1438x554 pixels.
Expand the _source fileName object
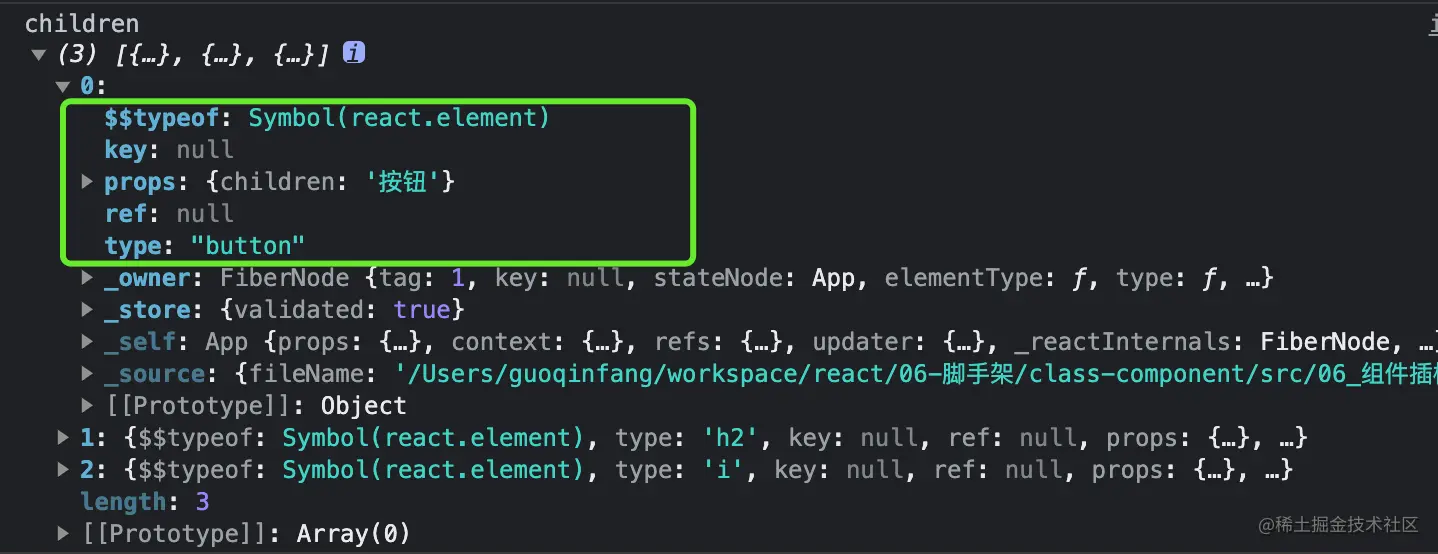pos(87,374)
